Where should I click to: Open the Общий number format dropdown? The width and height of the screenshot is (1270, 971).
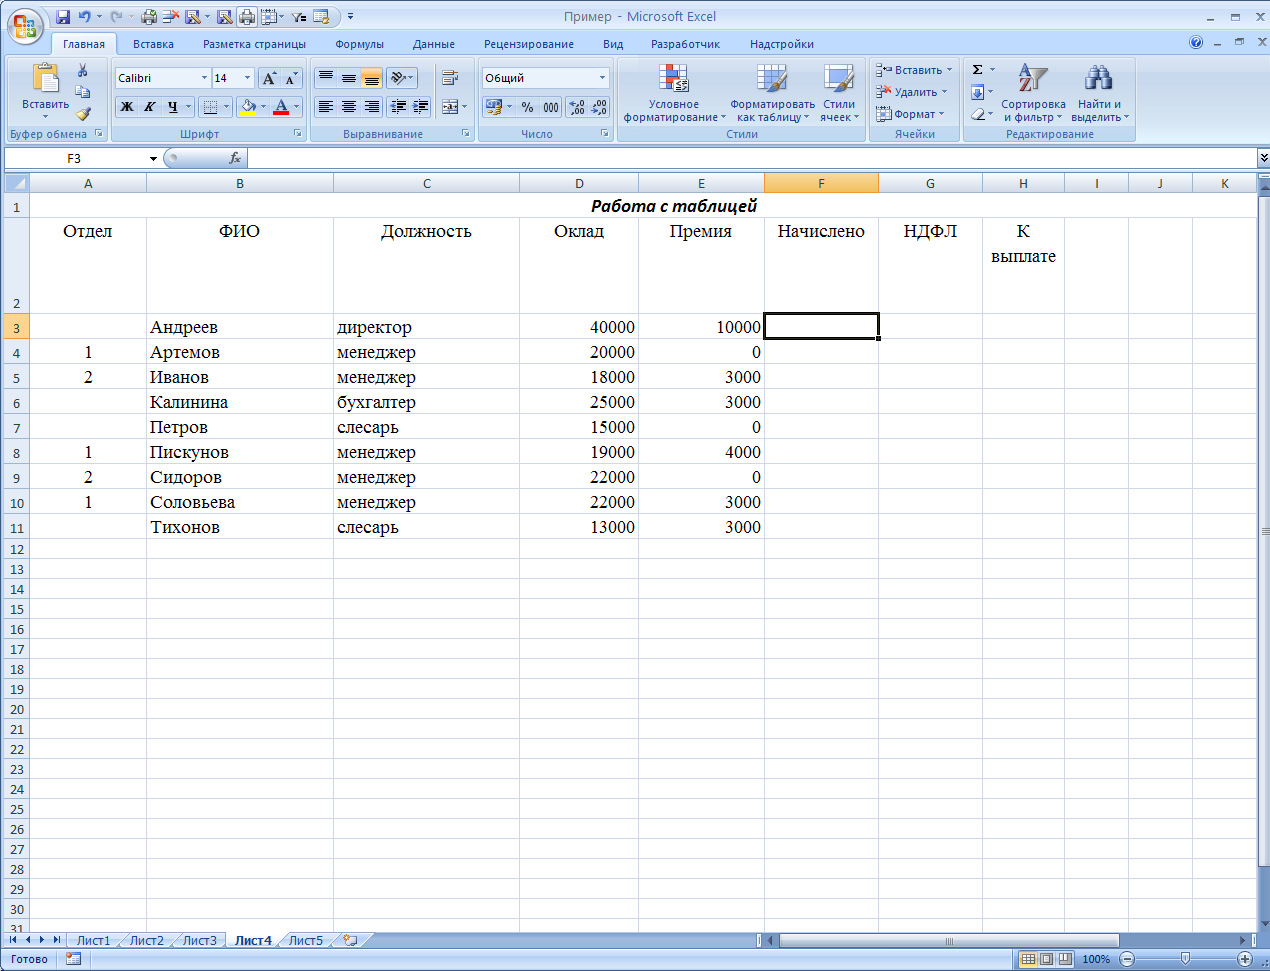pyautogui.click(x=602, y=78)
